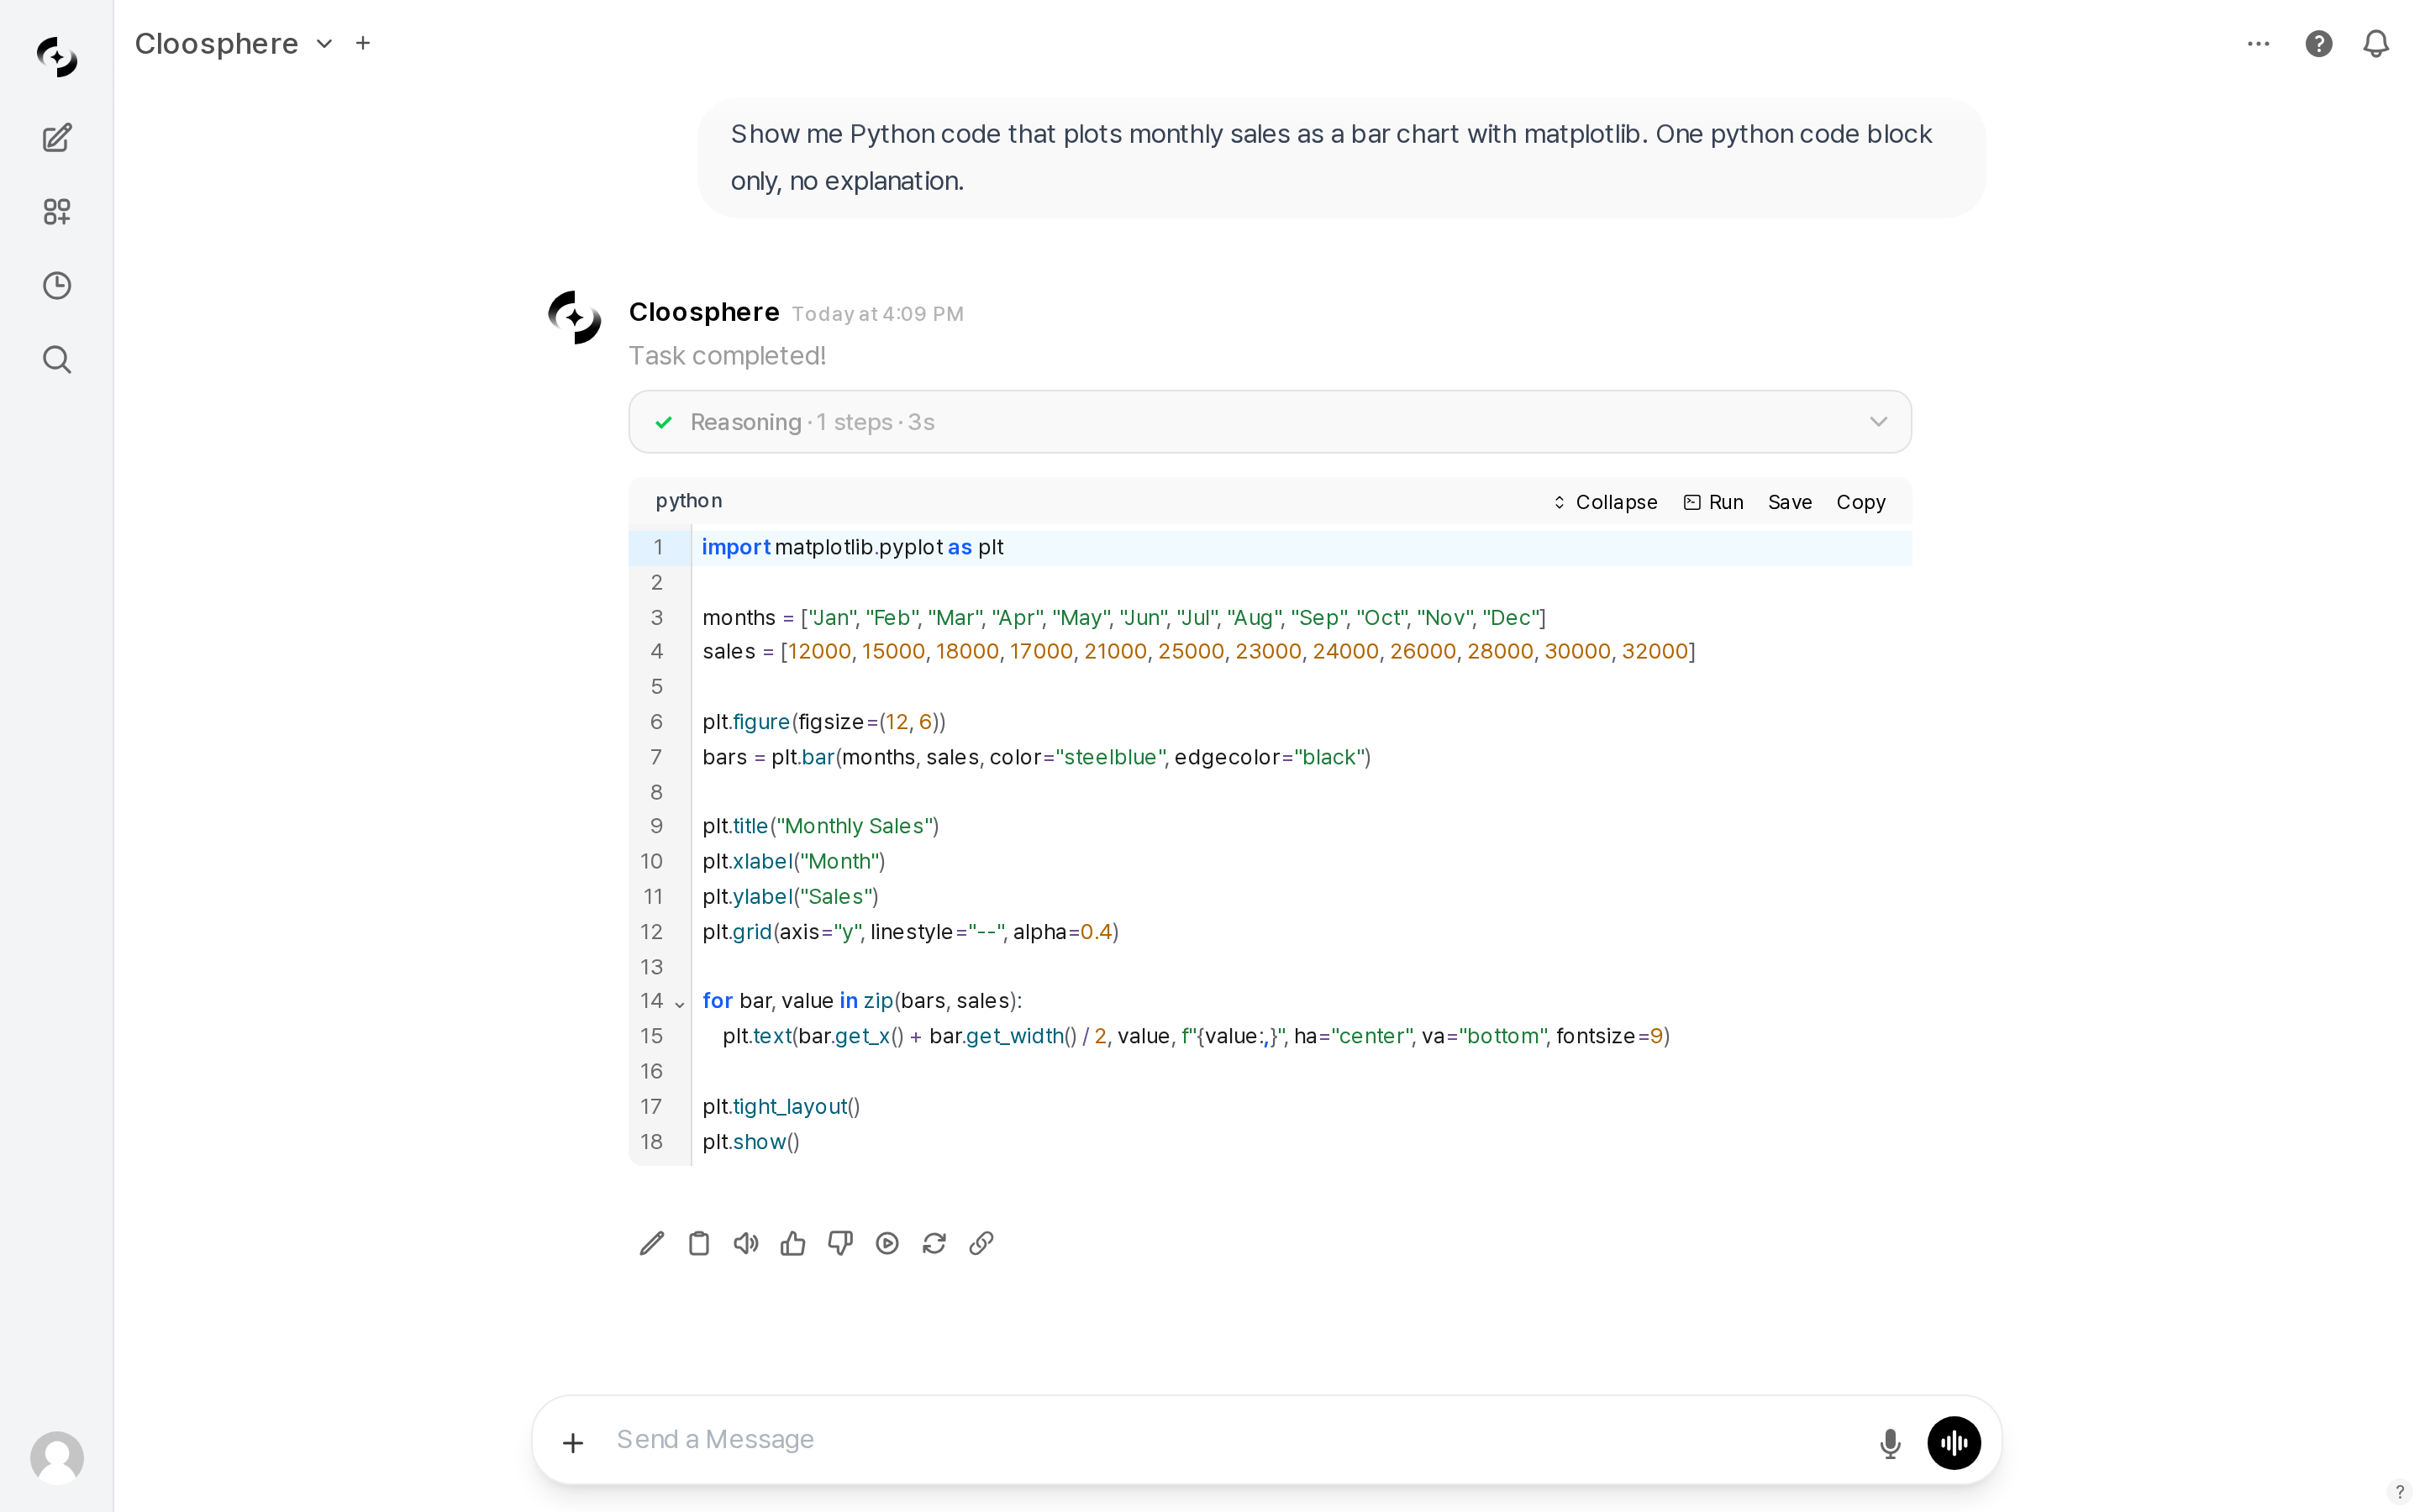Expand the Reasoning steps panel
This screenshot has height=1512, width=2420.
pos(1270,422)
